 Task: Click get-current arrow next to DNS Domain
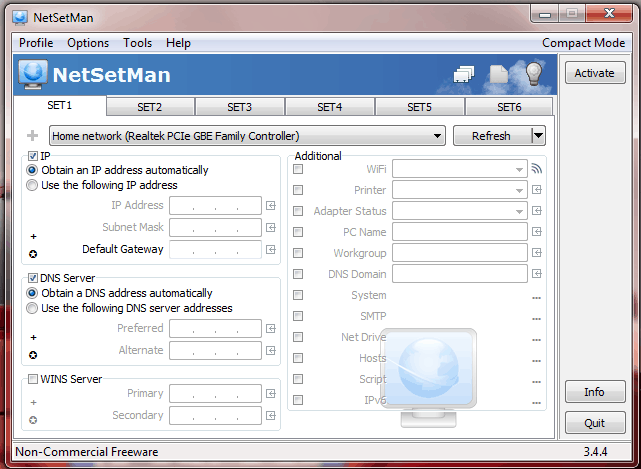pos(537,274)
